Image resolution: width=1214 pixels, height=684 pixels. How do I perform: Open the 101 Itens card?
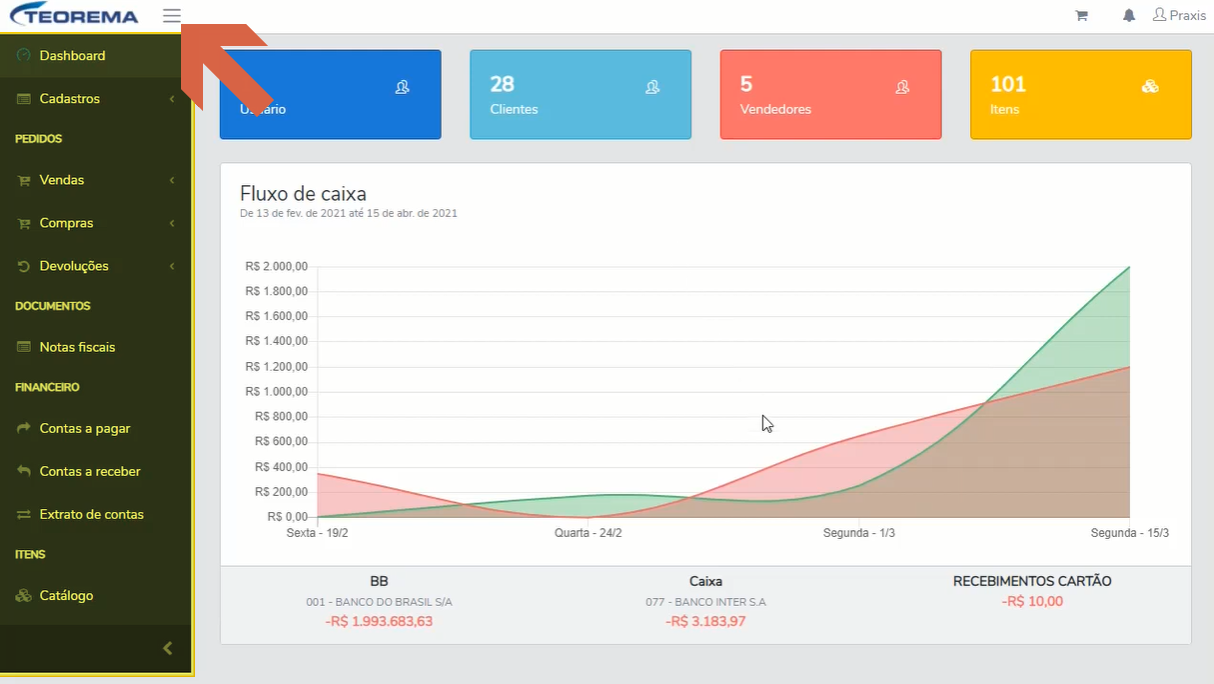[x=1080, y=94]
